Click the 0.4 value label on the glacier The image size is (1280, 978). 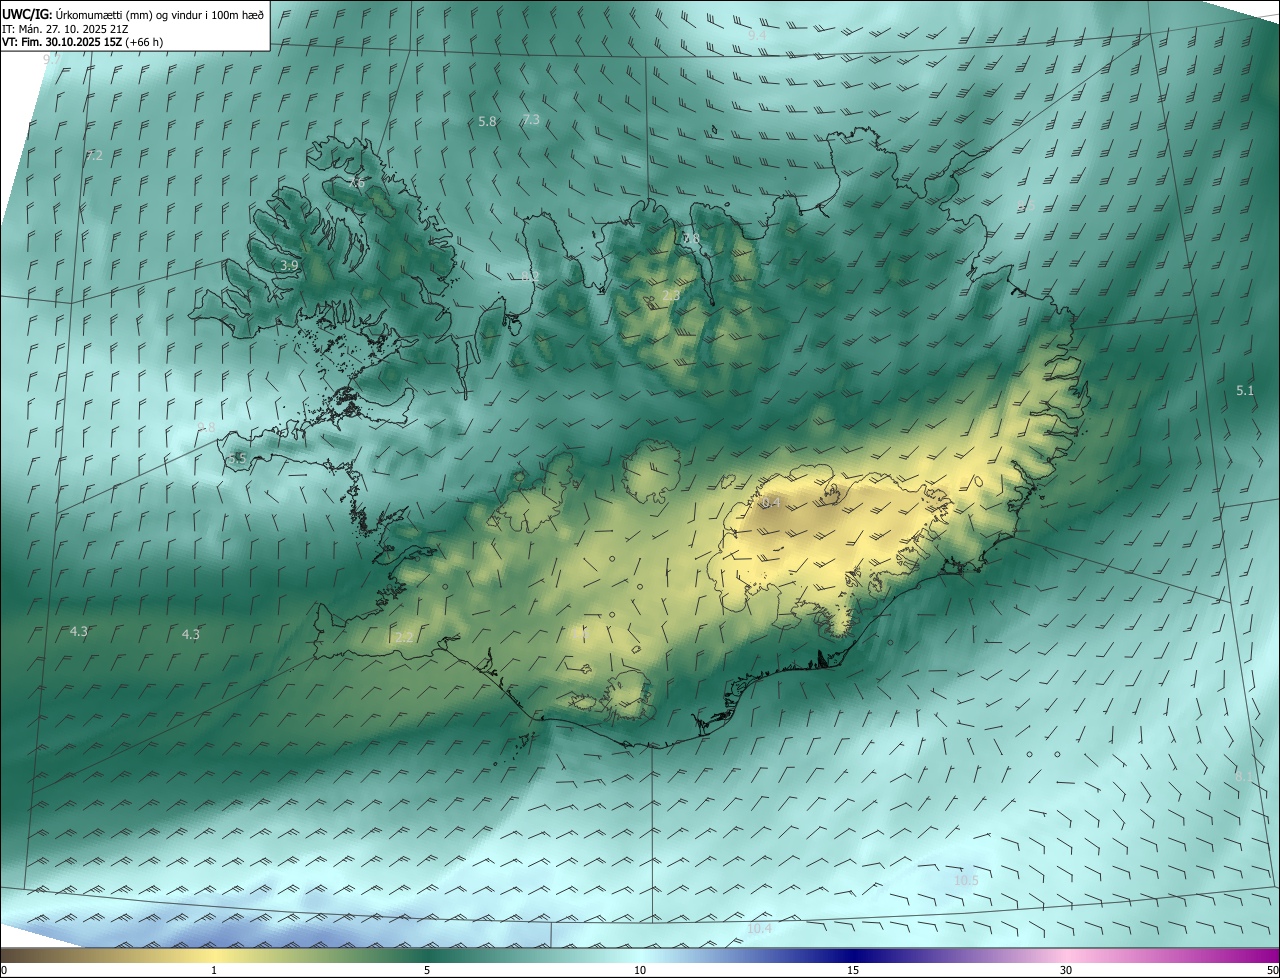[770, 503]
